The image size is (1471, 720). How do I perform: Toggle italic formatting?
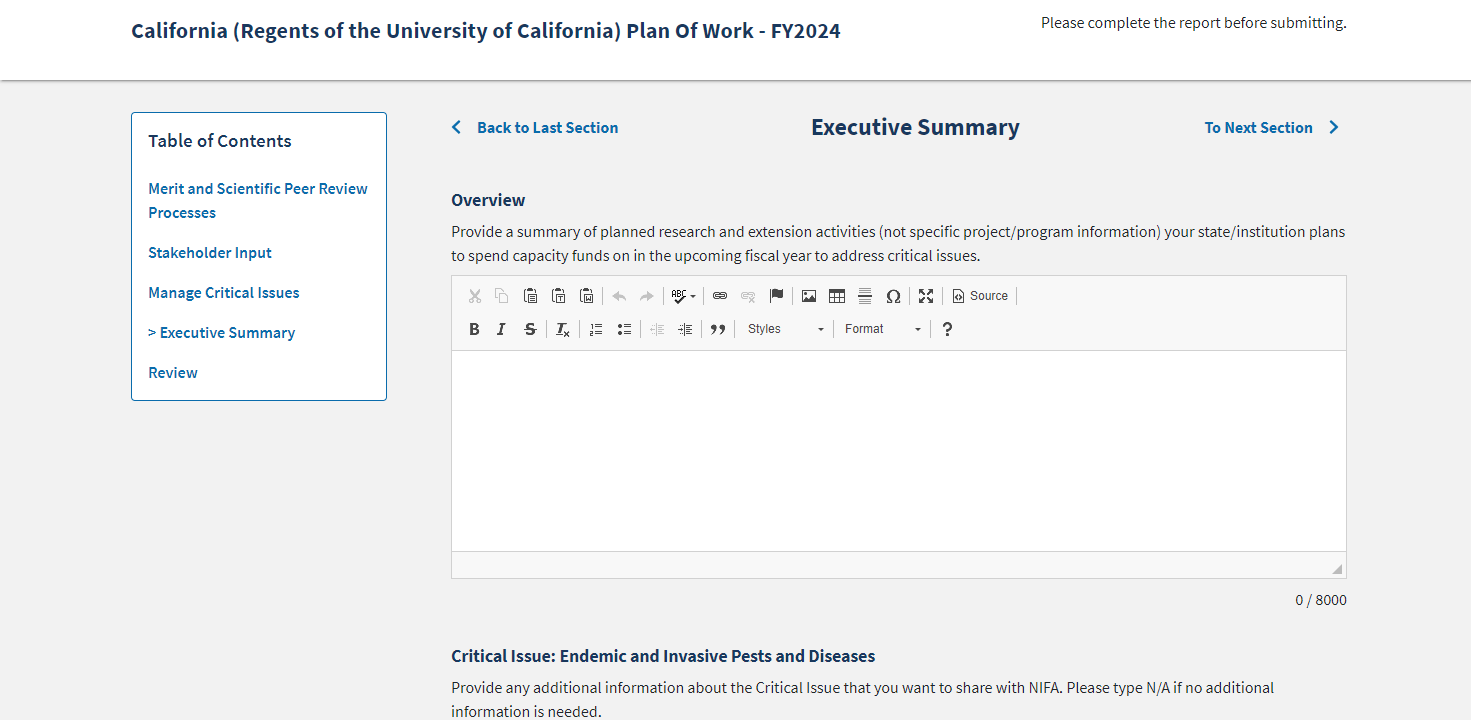click(502, 329)
